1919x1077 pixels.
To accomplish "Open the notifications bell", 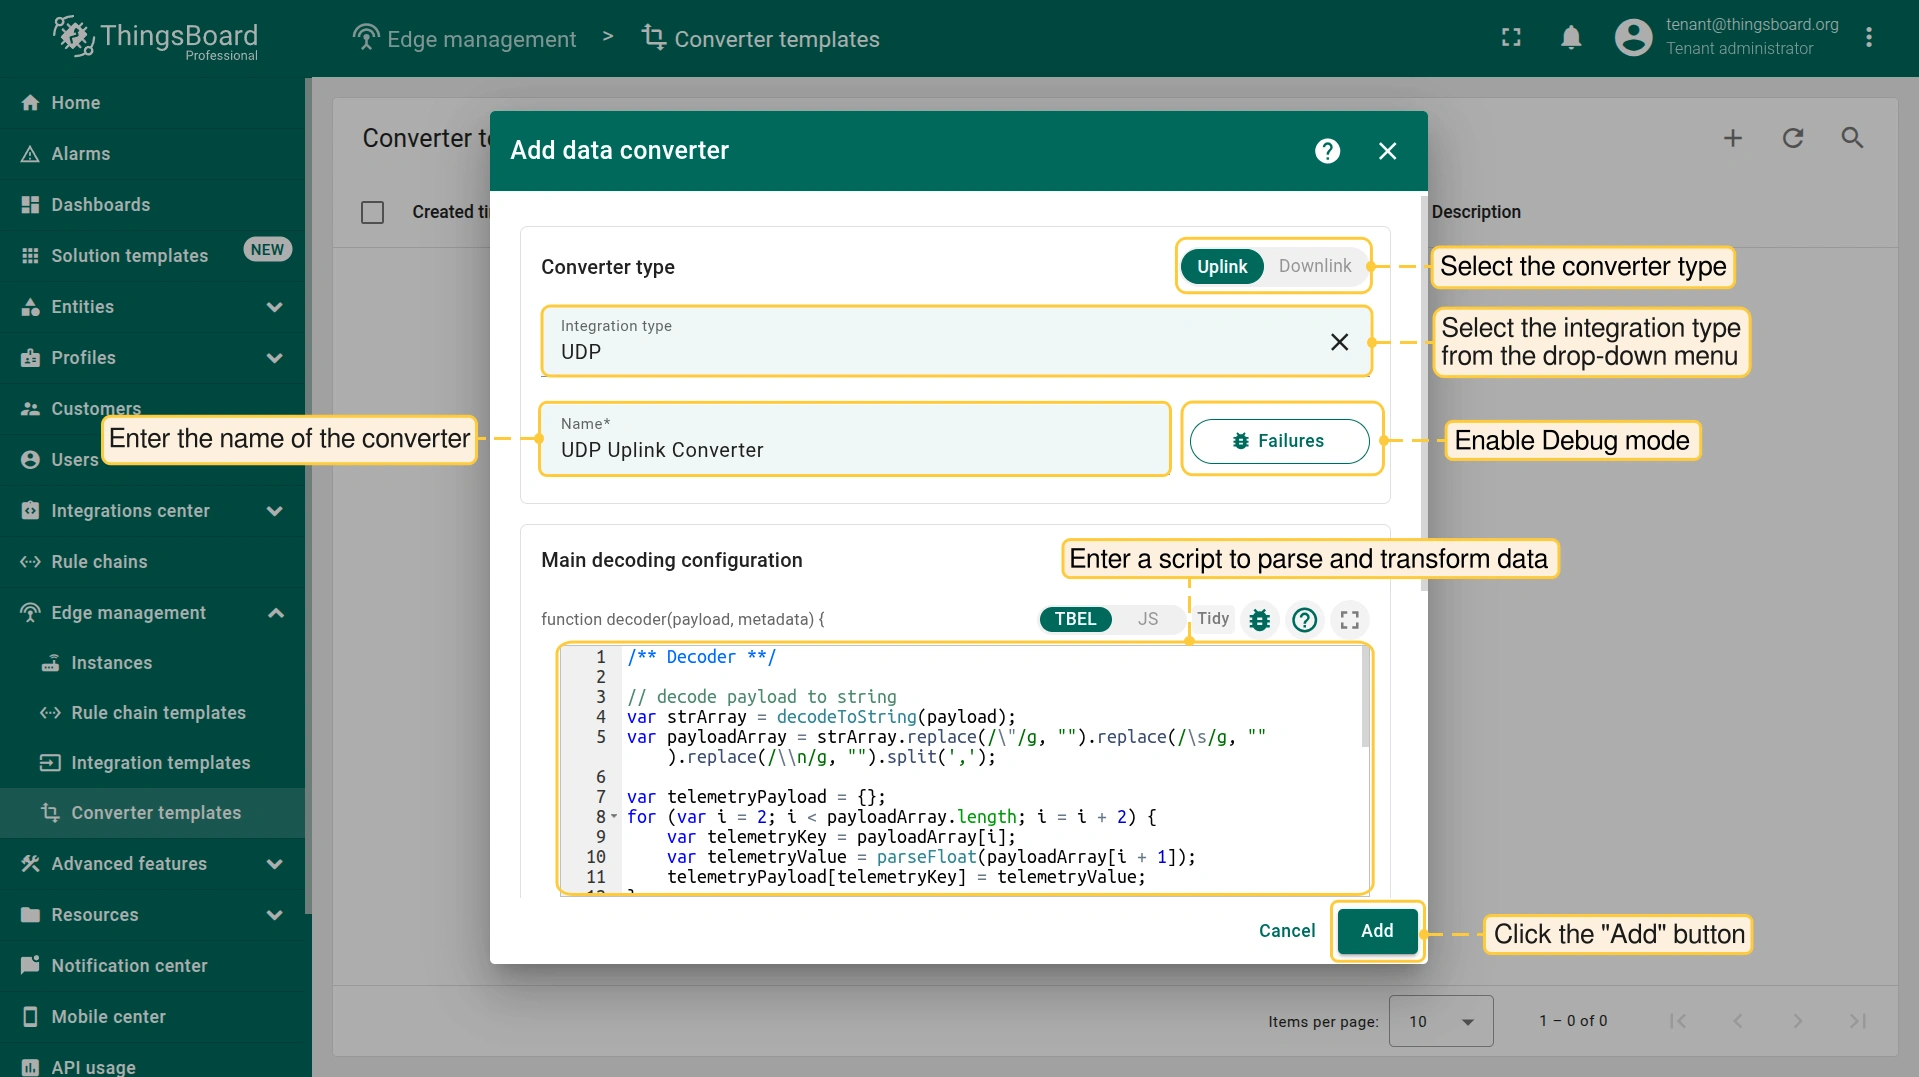I will pos(1571,38).
